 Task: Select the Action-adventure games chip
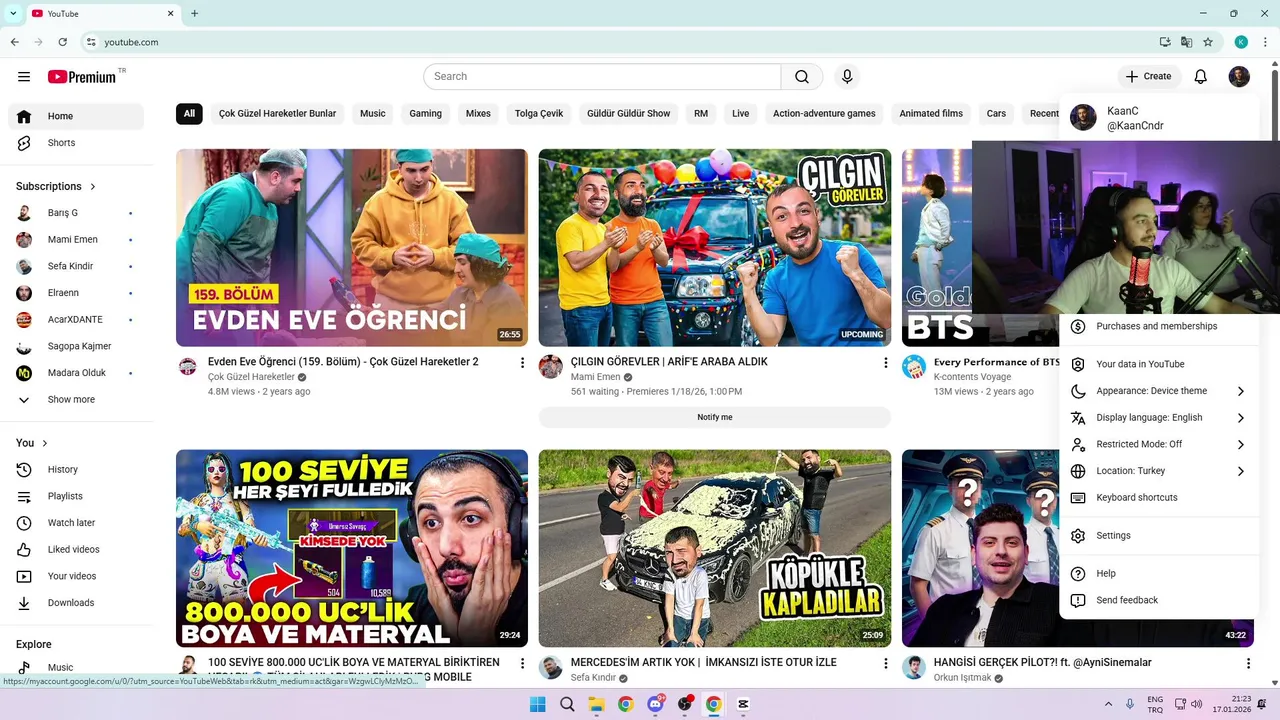point(824,114)
